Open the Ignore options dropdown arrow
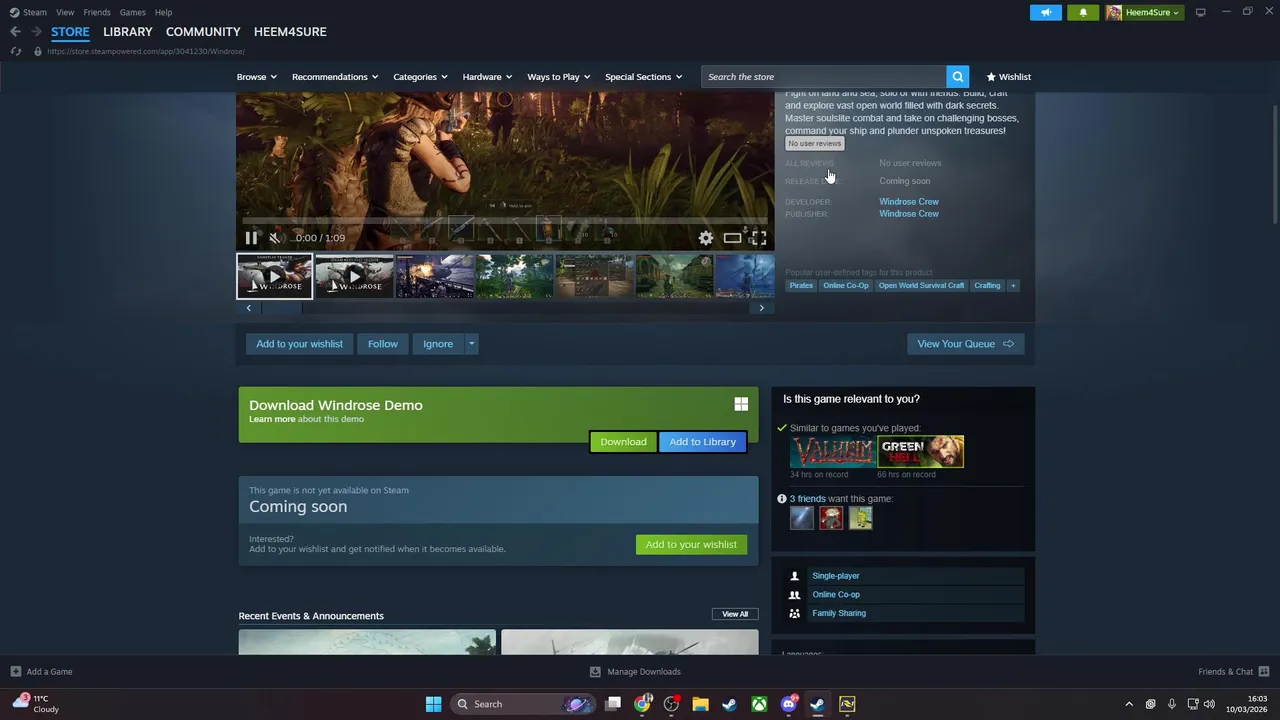 (471, 344)
